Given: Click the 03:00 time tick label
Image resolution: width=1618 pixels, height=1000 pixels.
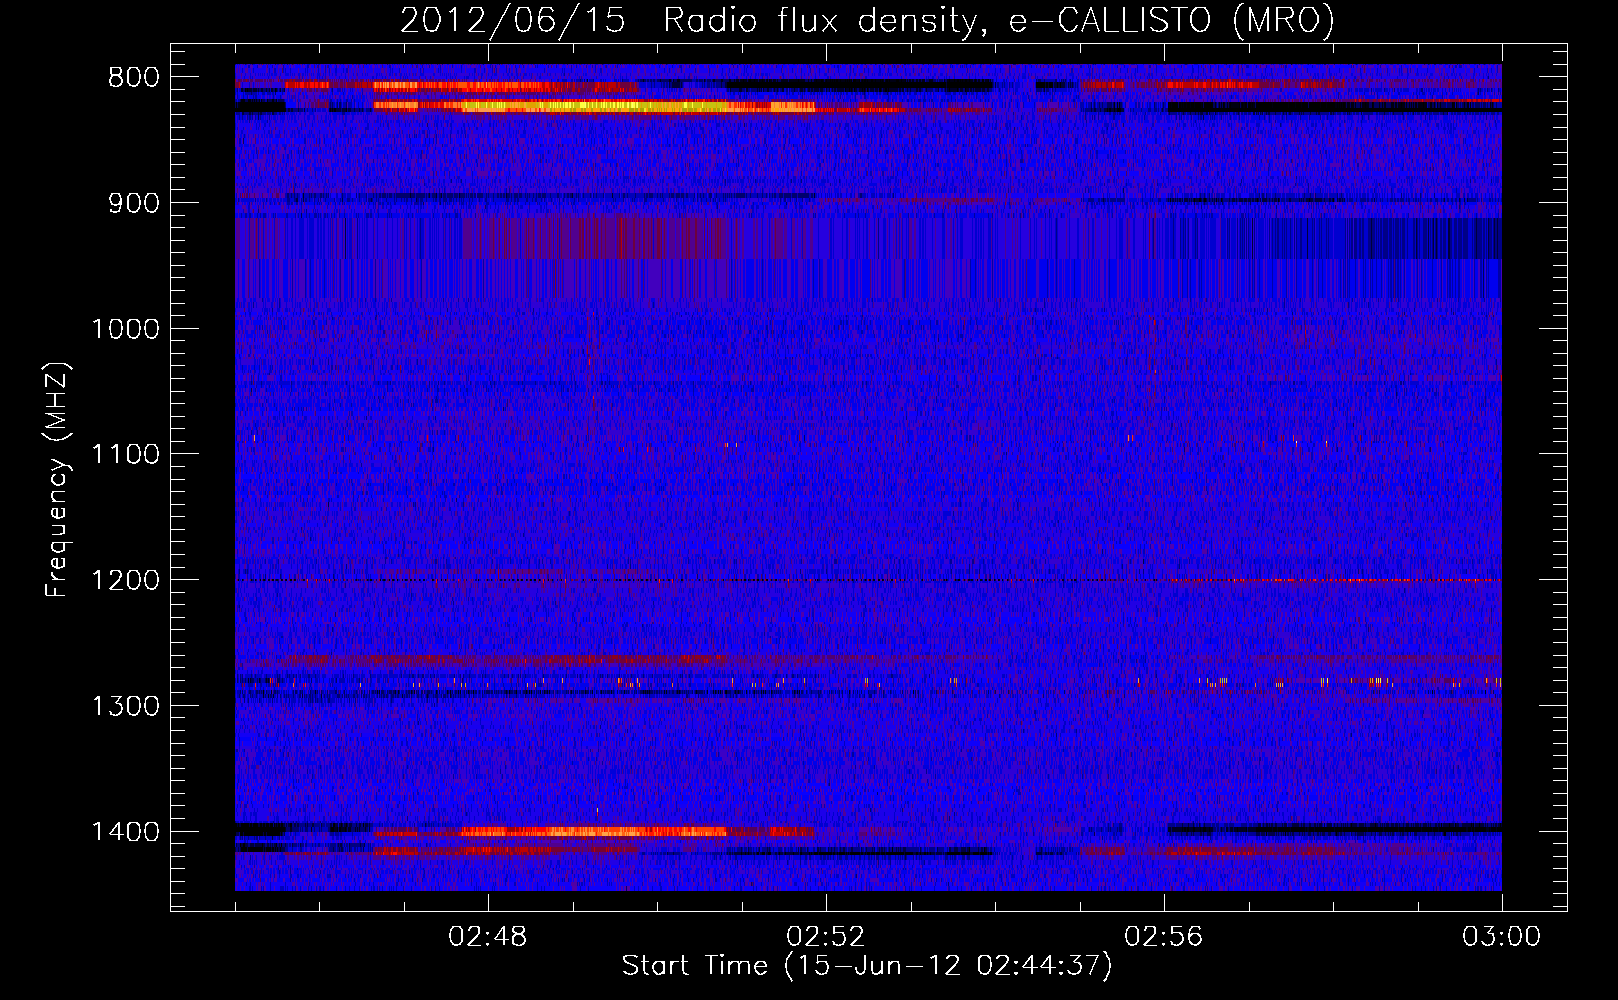Looking at the screenshot, I should point(1501,937).
